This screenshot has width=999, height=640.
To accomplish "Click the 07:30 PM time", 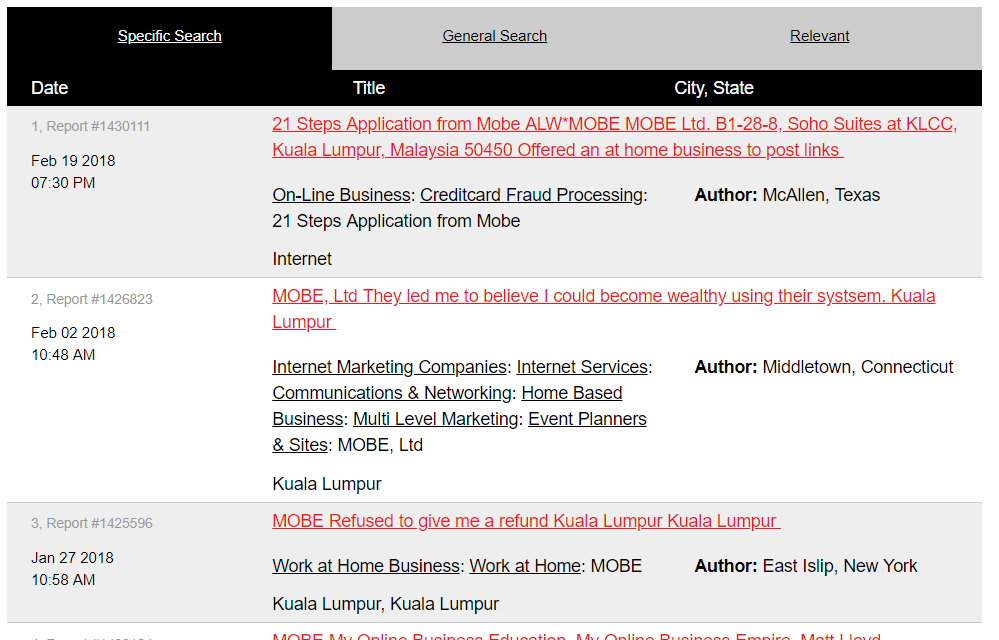I will click(x=63, y=183).
